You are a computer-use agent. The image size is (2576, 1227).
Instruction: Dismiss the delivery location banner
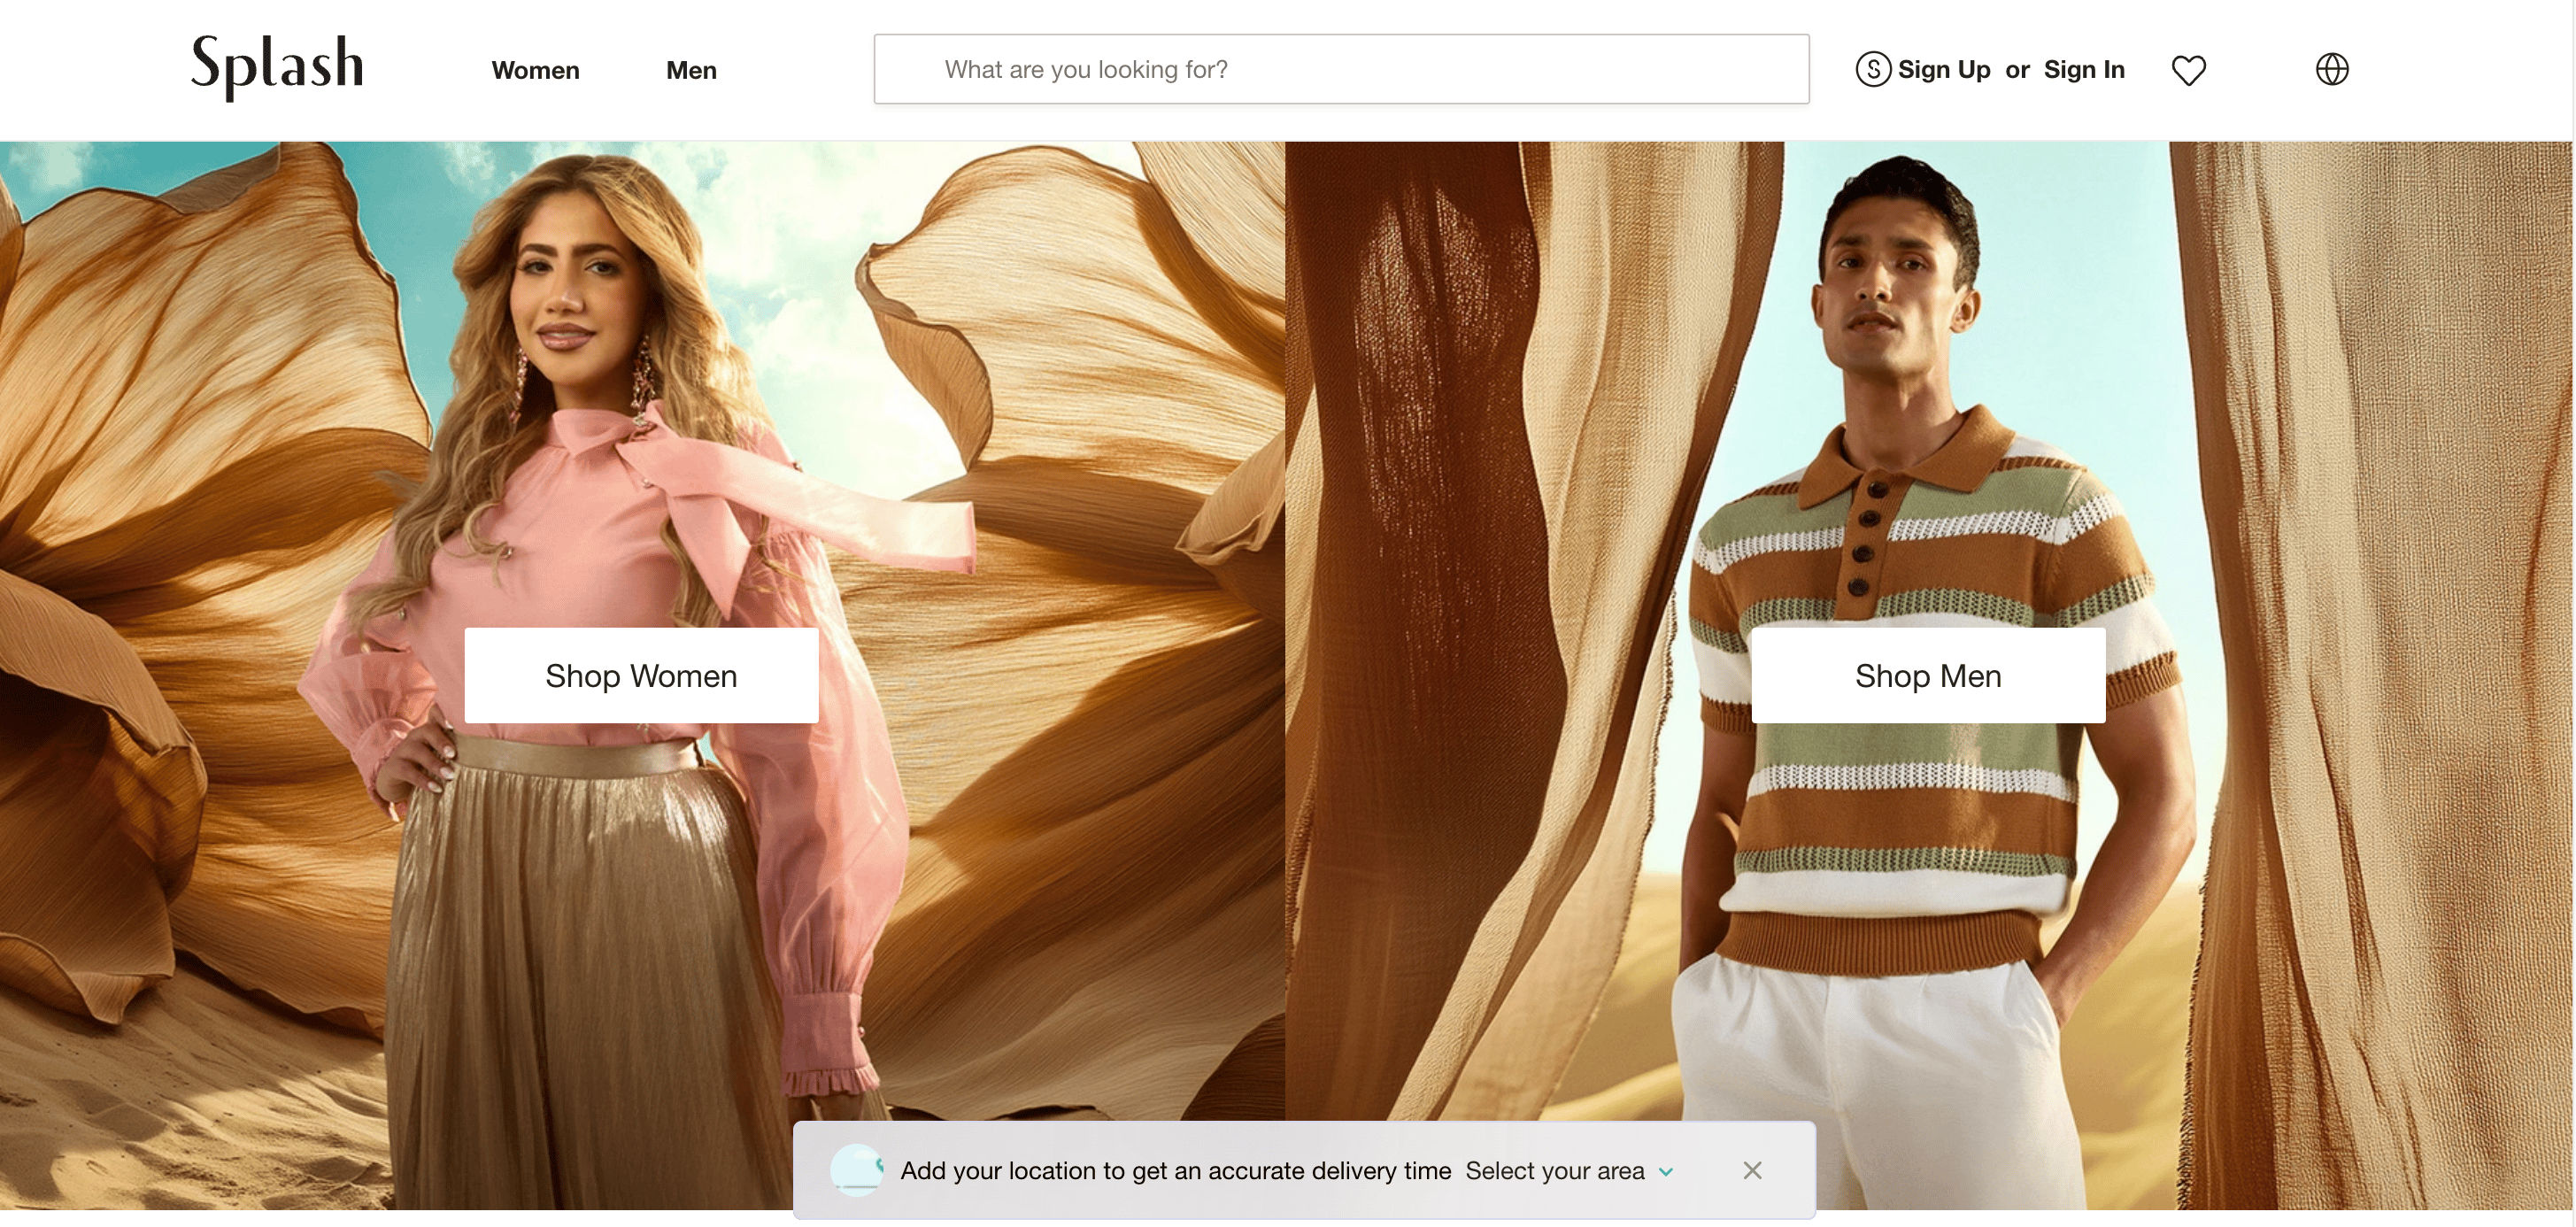[x=1752, y=1170]
